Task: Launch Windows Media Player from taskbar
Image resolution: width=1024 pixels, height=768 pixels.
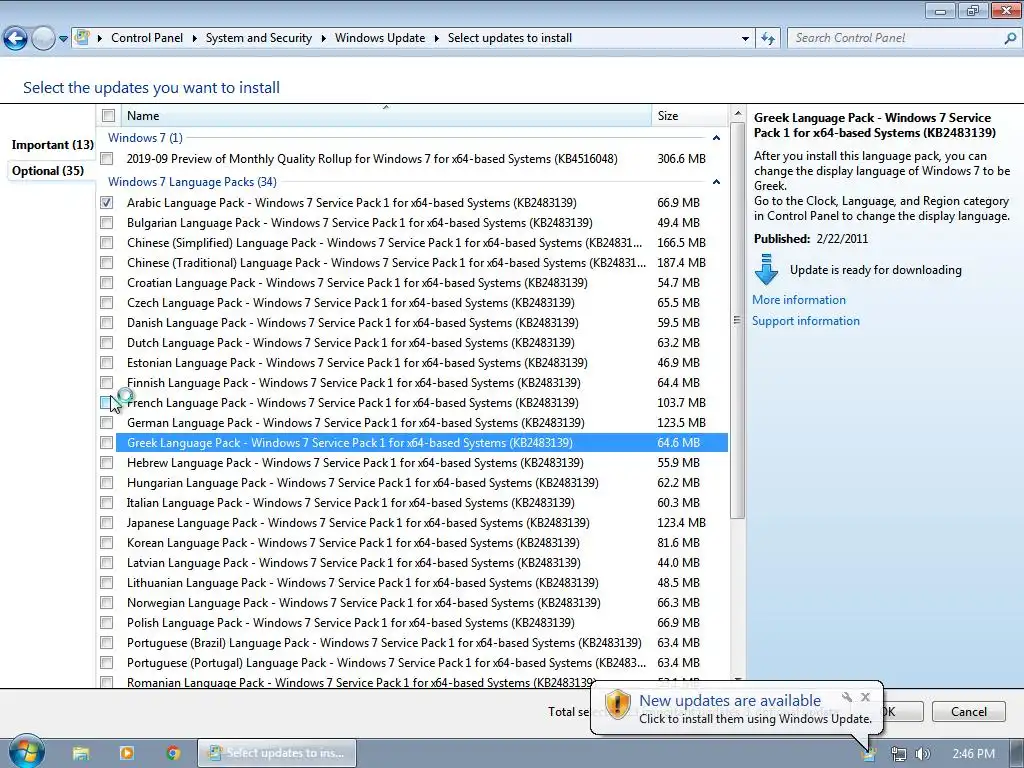Action: coord(127,753)
